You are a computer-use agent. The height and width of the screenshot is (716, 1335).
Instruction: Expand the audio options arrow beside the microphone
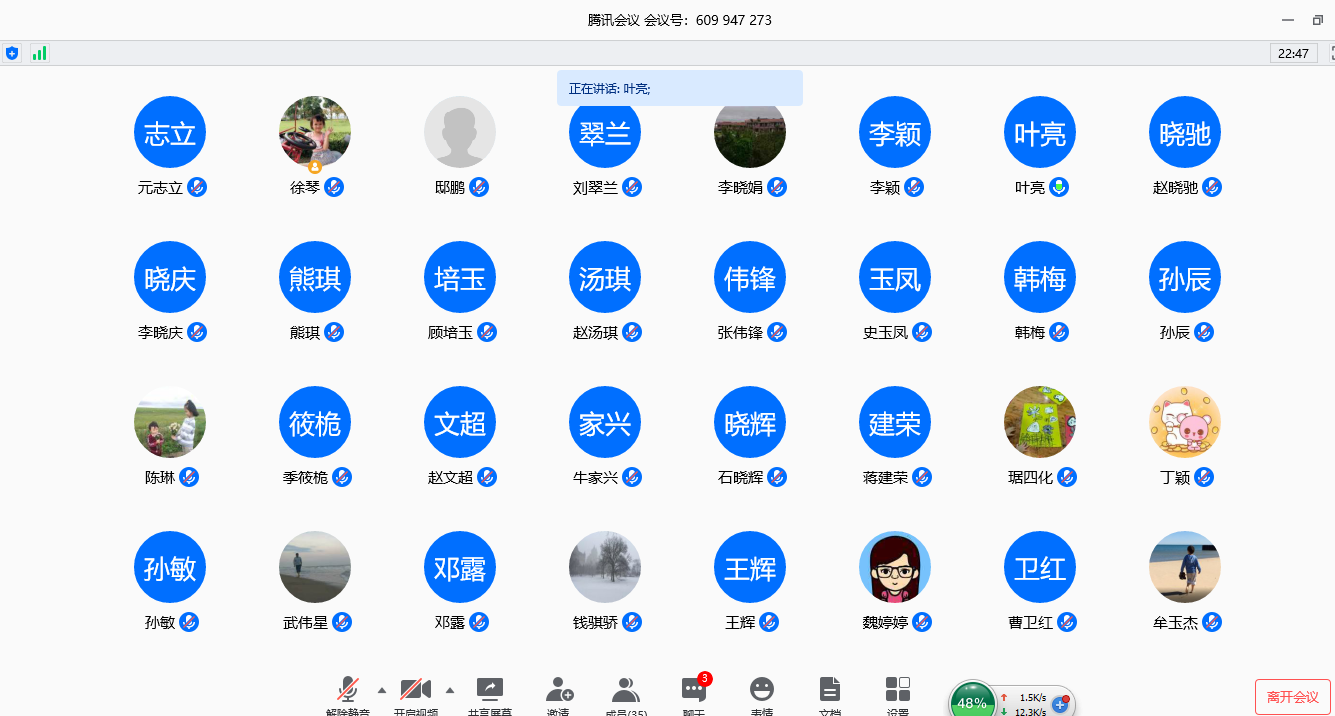tap(382, 689)
